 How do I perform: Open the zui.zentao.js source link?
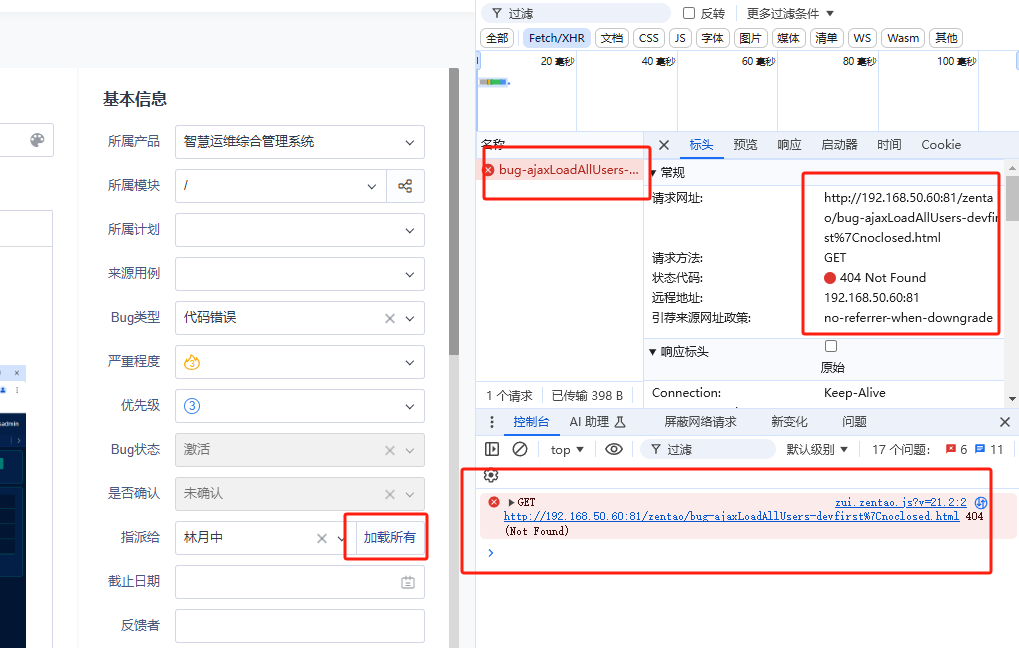click(901, 502)
